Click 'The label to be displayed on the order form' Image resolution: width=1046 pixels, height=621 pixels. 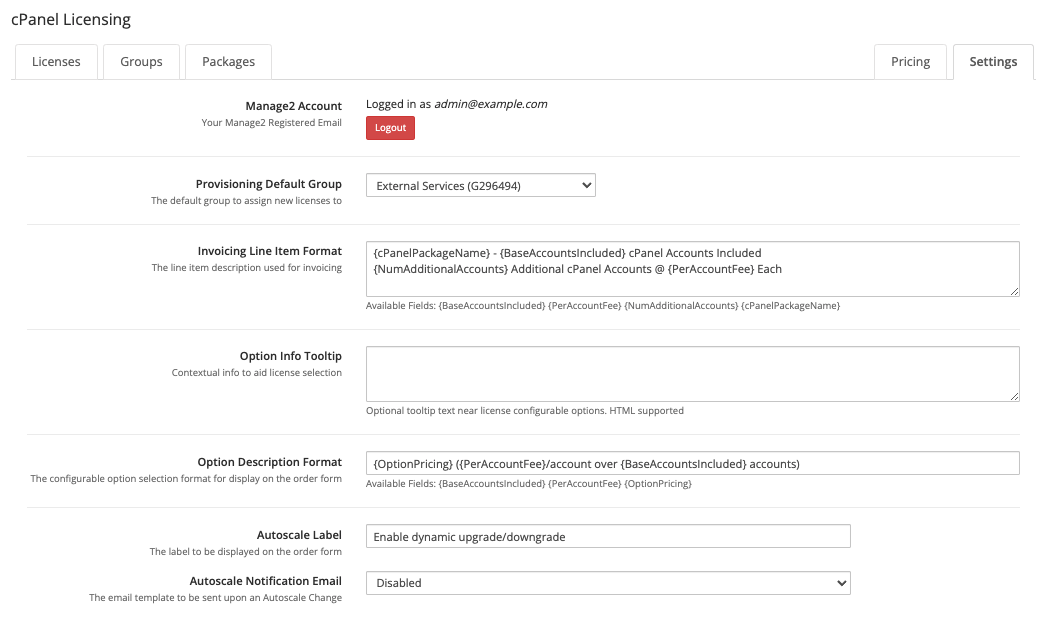coord(245,552)
